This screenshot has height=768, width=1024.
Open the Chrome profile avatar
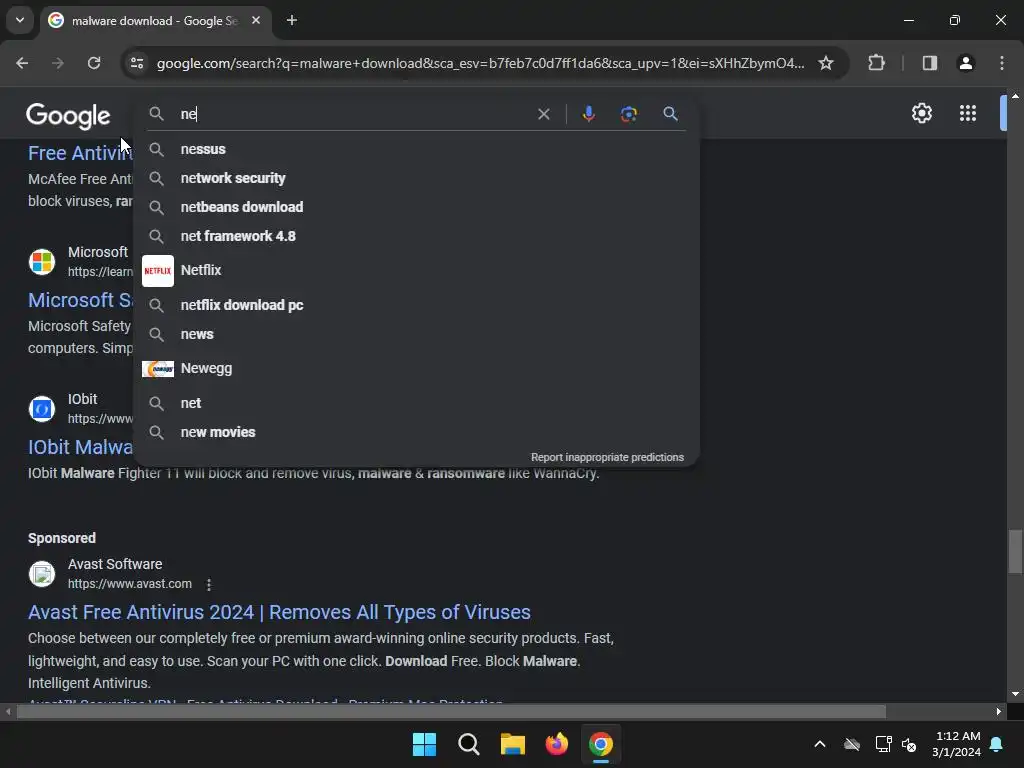(966, 63)
